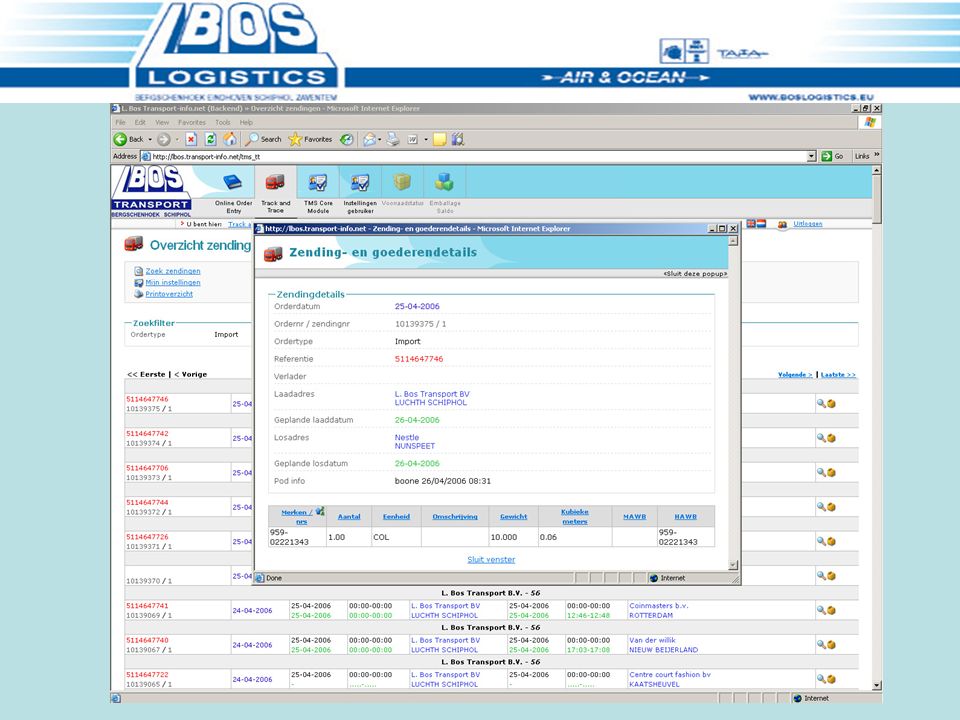Open the Tools menu
This screenshot has width=960, height=720.
point(223,122)
